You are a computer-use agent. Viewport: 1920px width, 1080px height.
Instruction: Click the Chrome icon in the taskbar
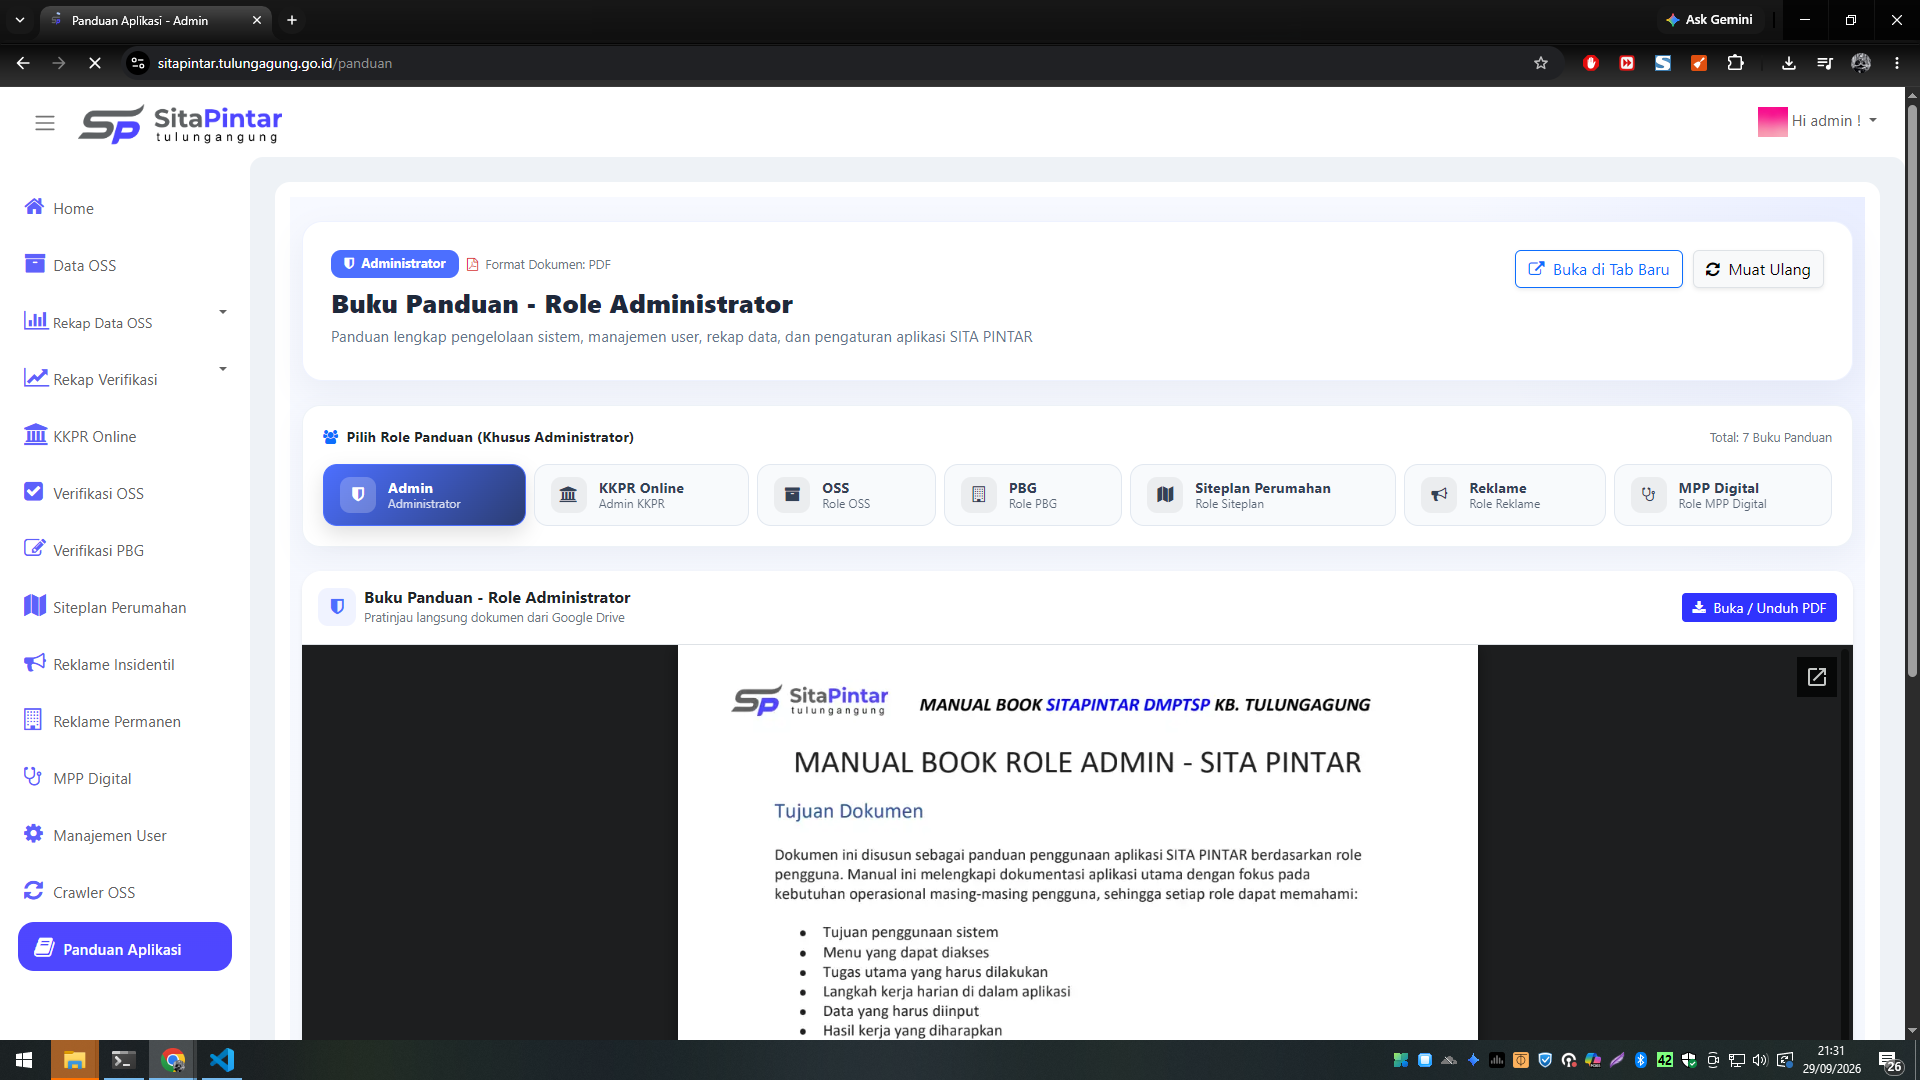click(173, 1060)
